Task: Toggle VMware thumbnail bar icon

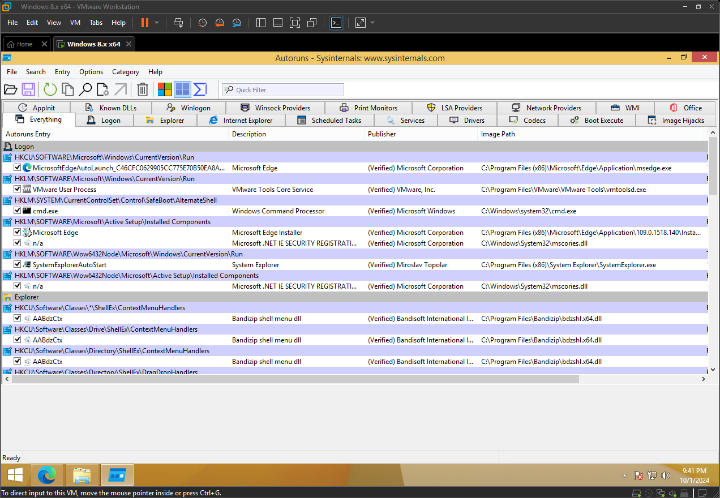Action: point(278,22)
